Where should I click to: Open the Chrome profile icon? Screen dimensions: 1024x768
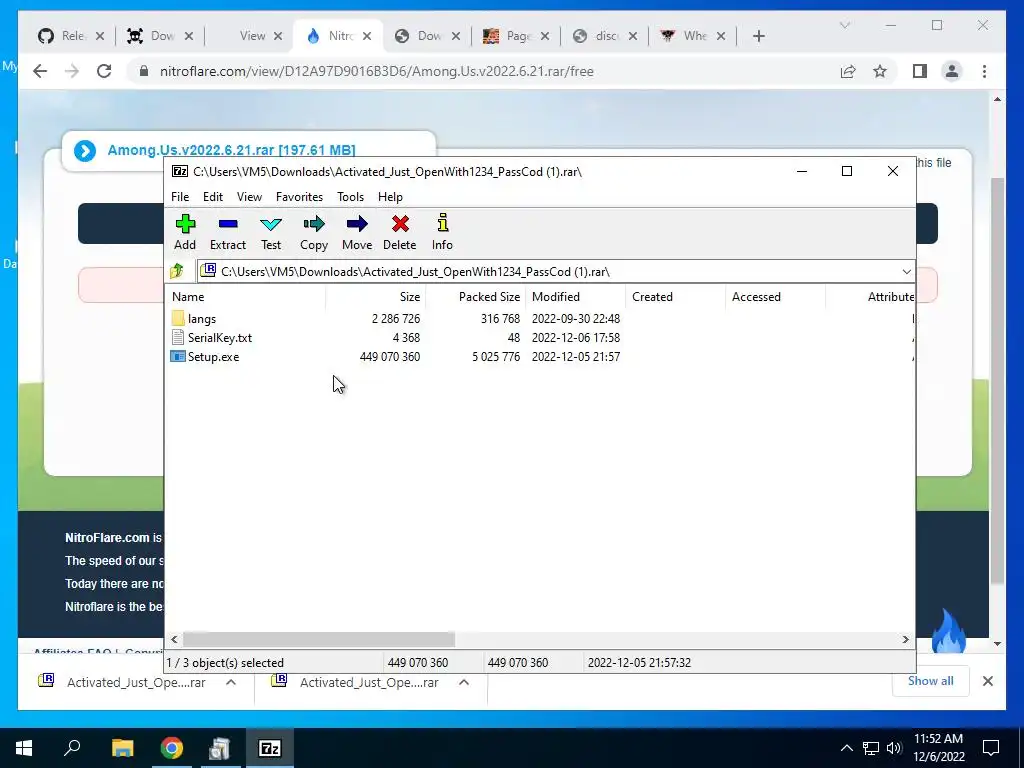(x=952, y=71)
